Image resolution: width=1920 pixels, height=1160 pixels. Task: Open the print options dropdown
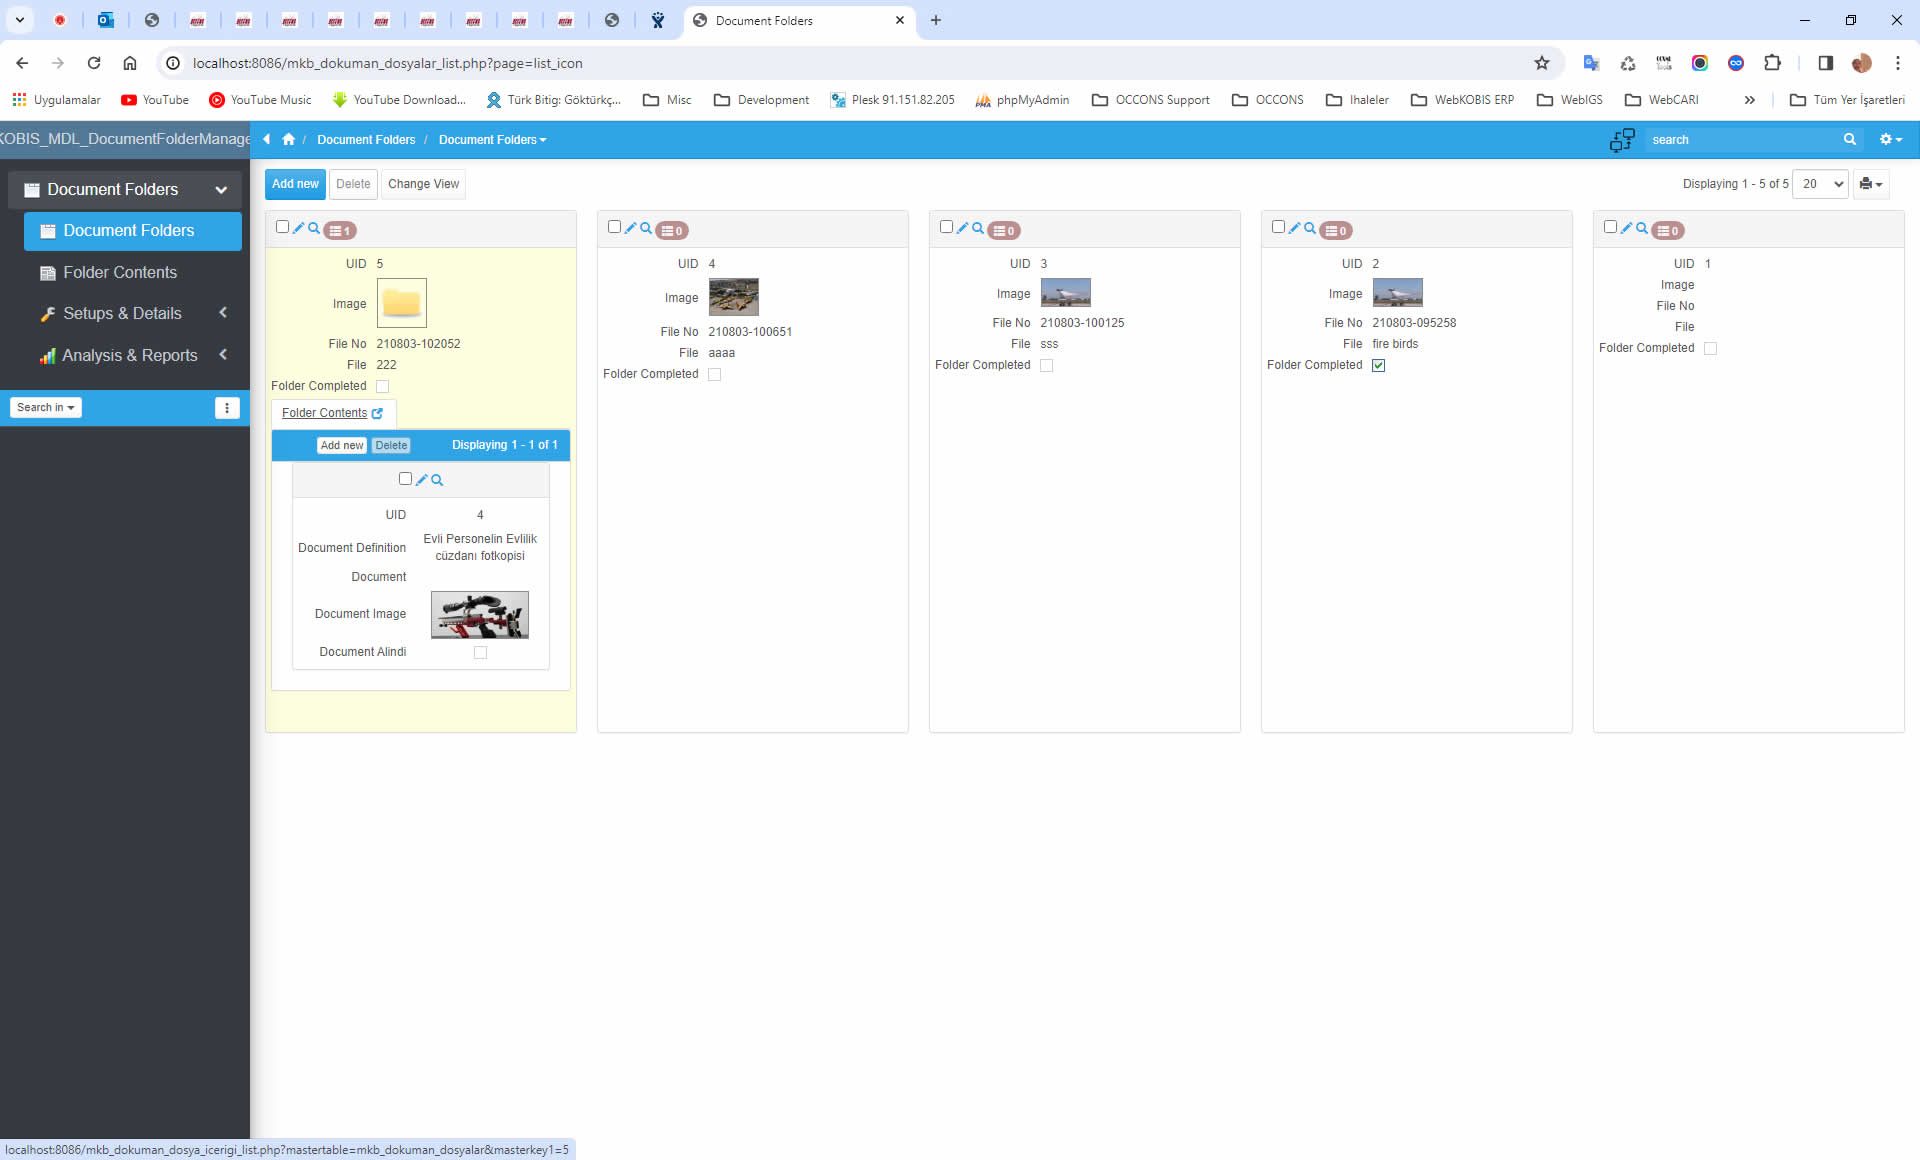pos(1871,184)
